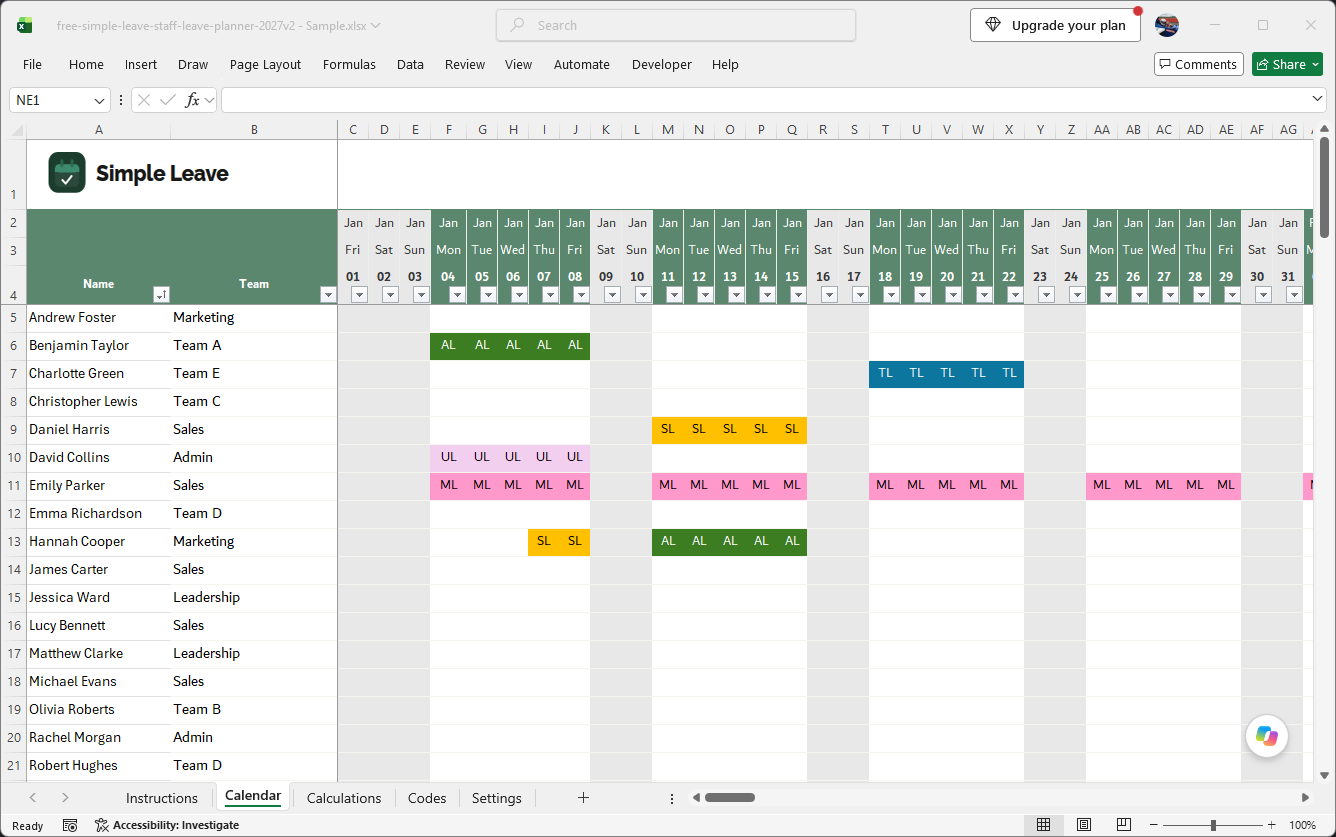Click the Excel app icon in title bar
This screenshot has width=1336, height=837.
click(x=24, y=26)
